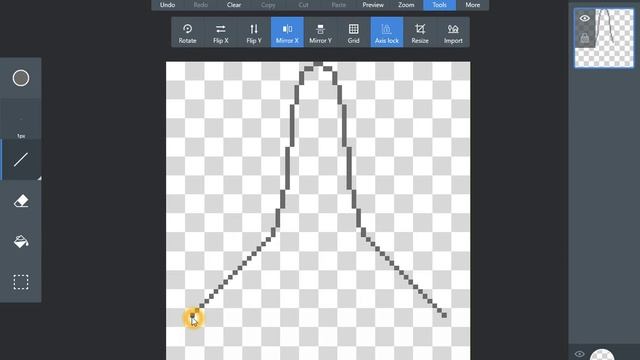
Task: Flip canvas with Flip Y
Action: click(254, 32)
